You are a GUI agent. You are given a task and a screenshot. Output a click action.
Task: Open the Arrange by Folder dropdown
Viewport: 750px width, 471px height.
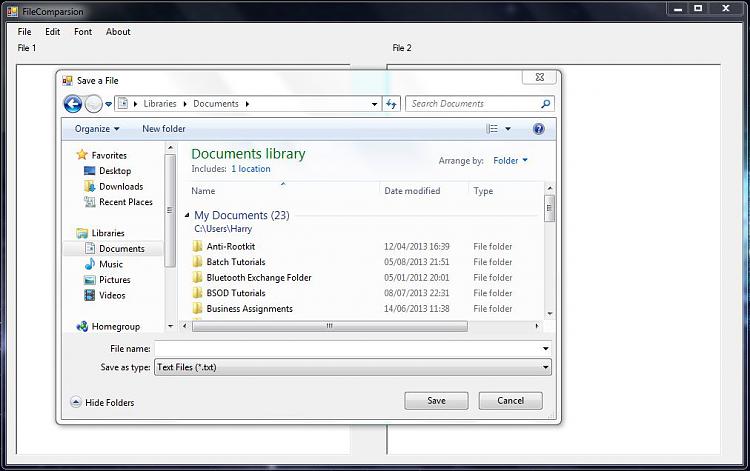click(510, 161)
